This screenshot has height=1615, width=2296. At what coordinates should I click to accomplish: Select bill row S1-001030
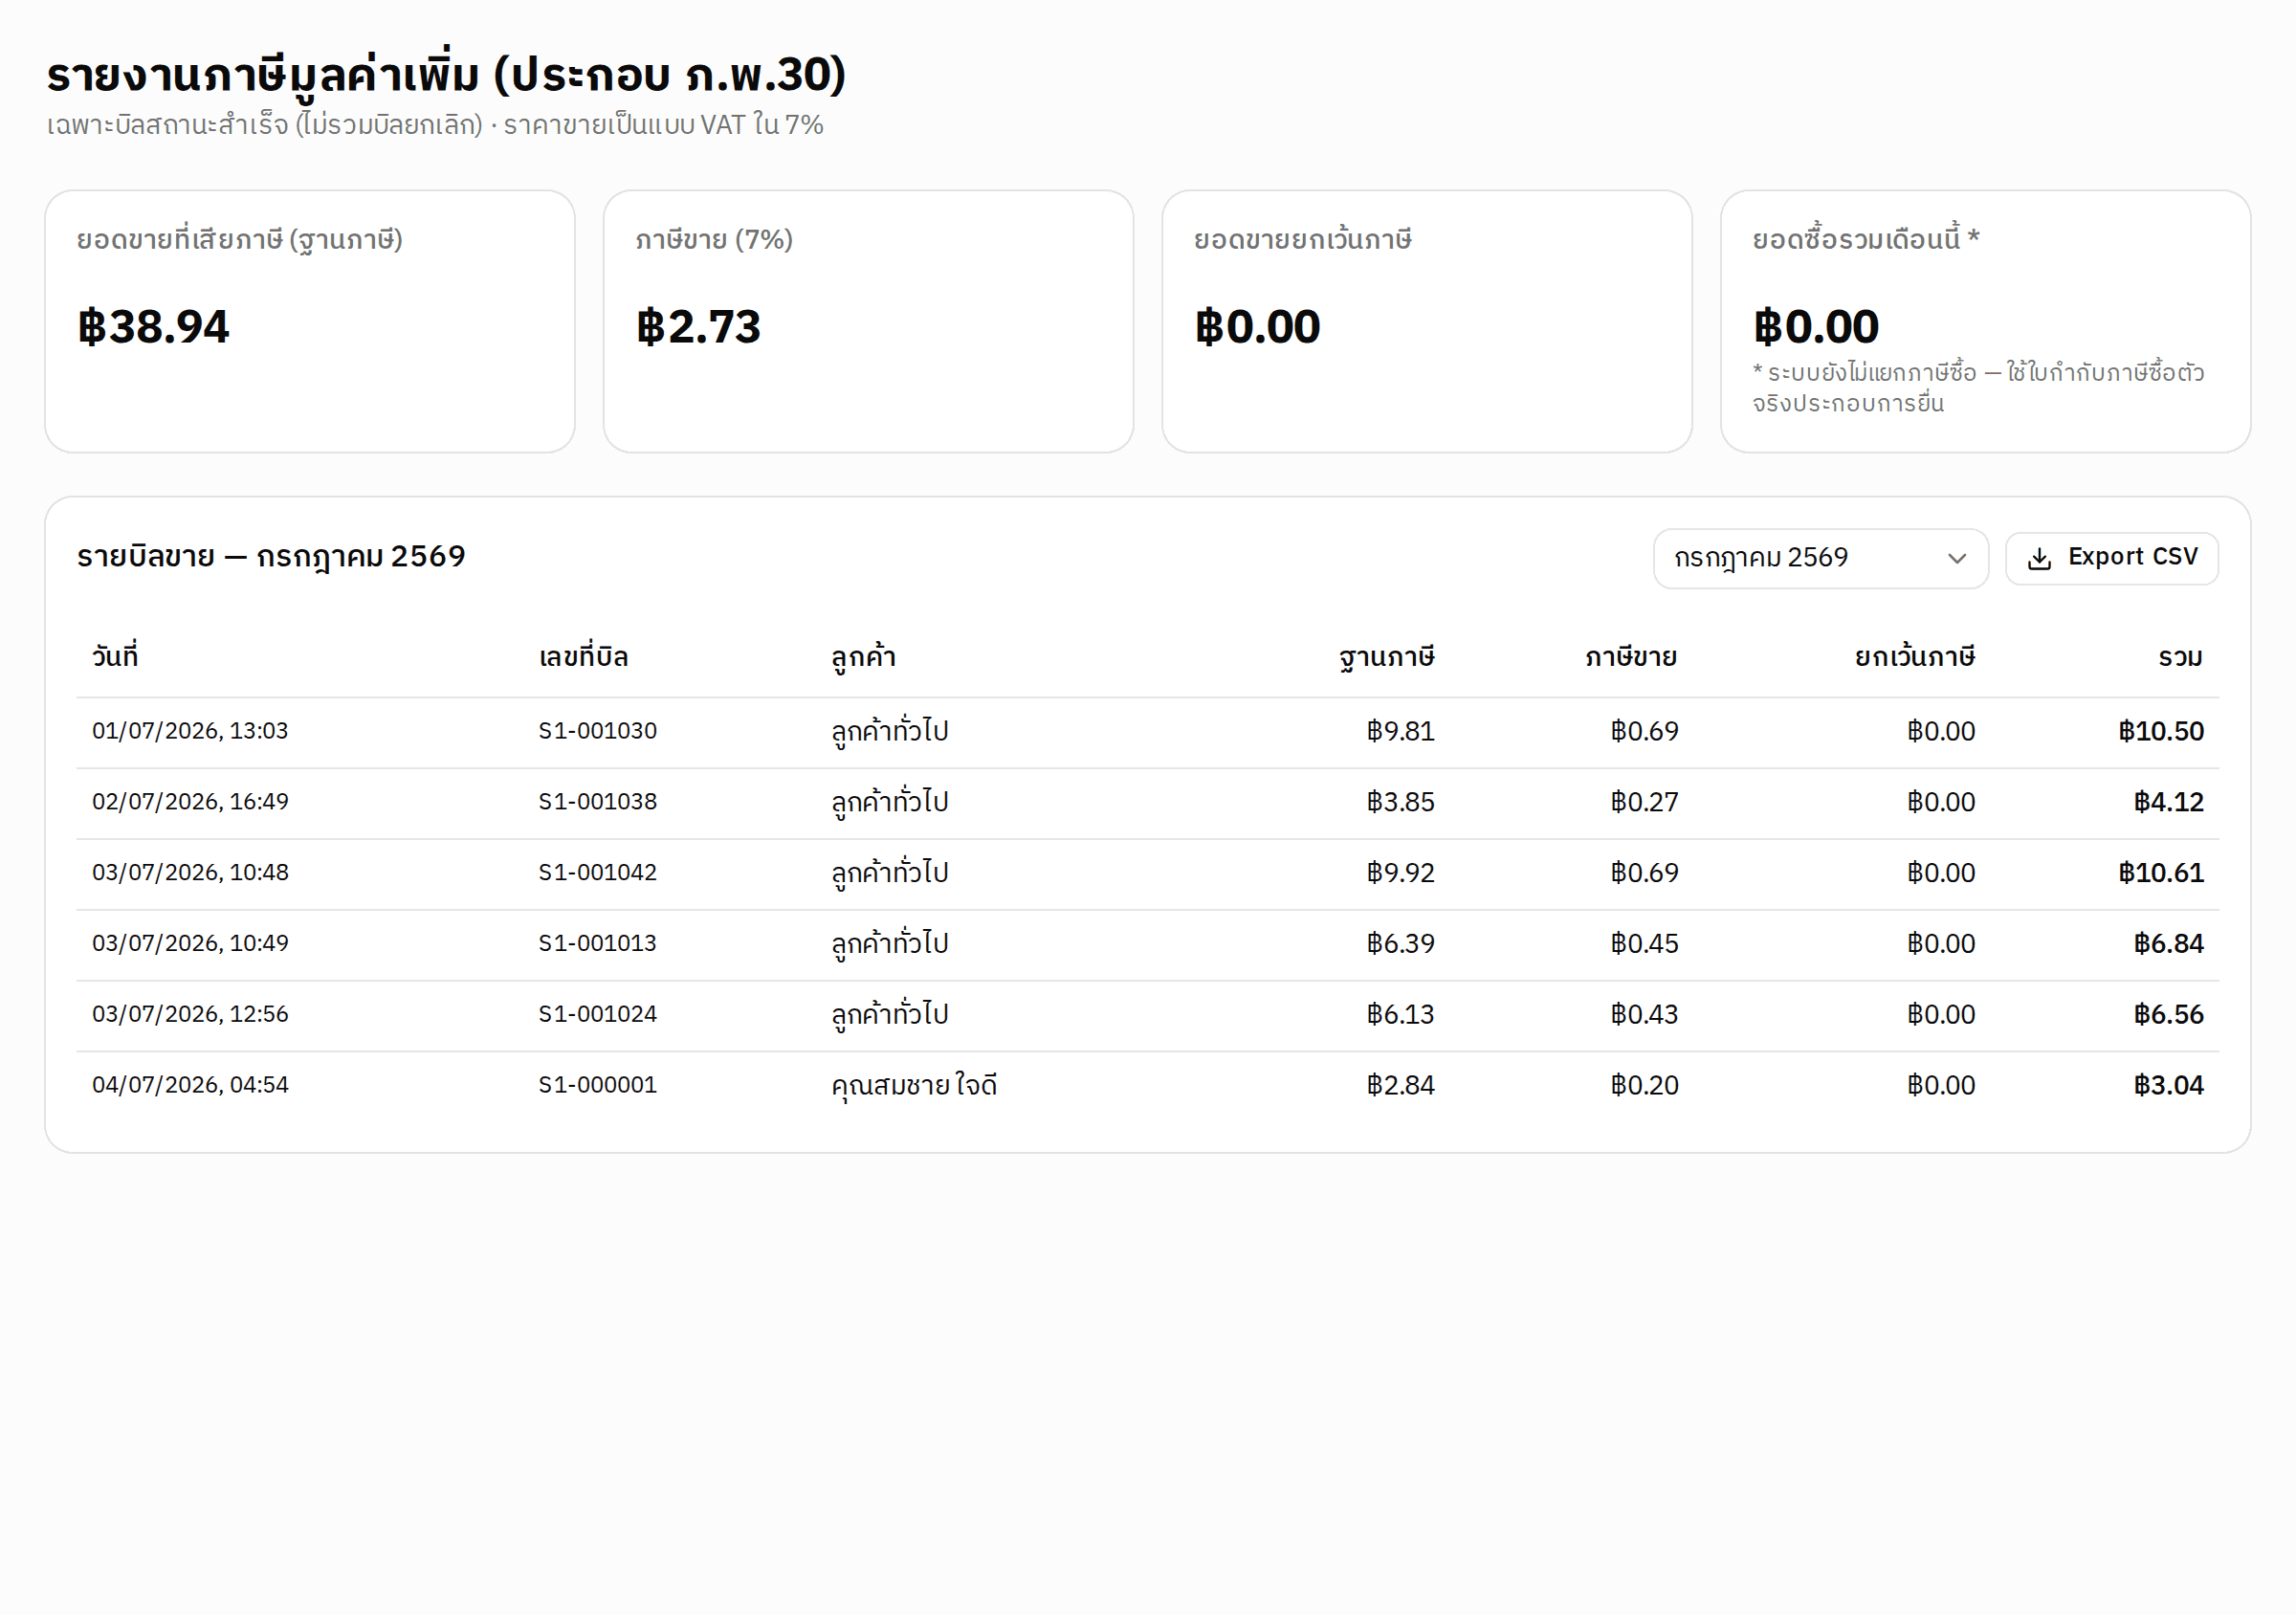[1147, 732]
